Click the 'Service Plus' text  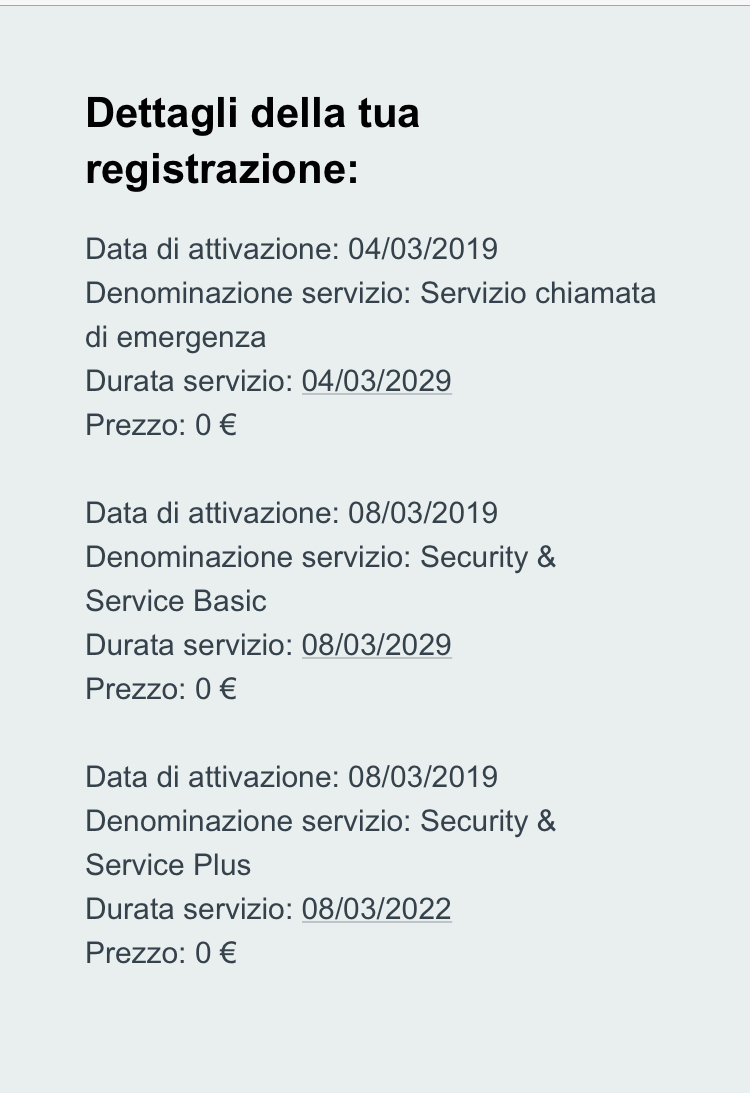(x=168, y=865)
